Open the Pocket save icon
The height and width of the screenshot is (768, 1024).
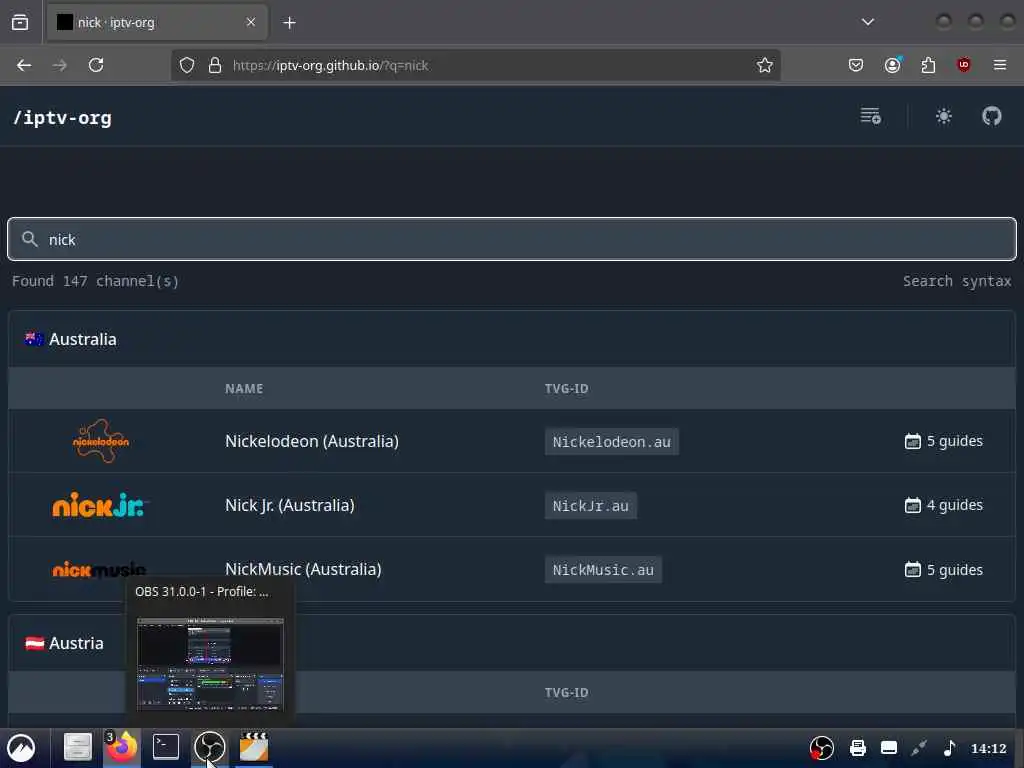tap(856, 65)
